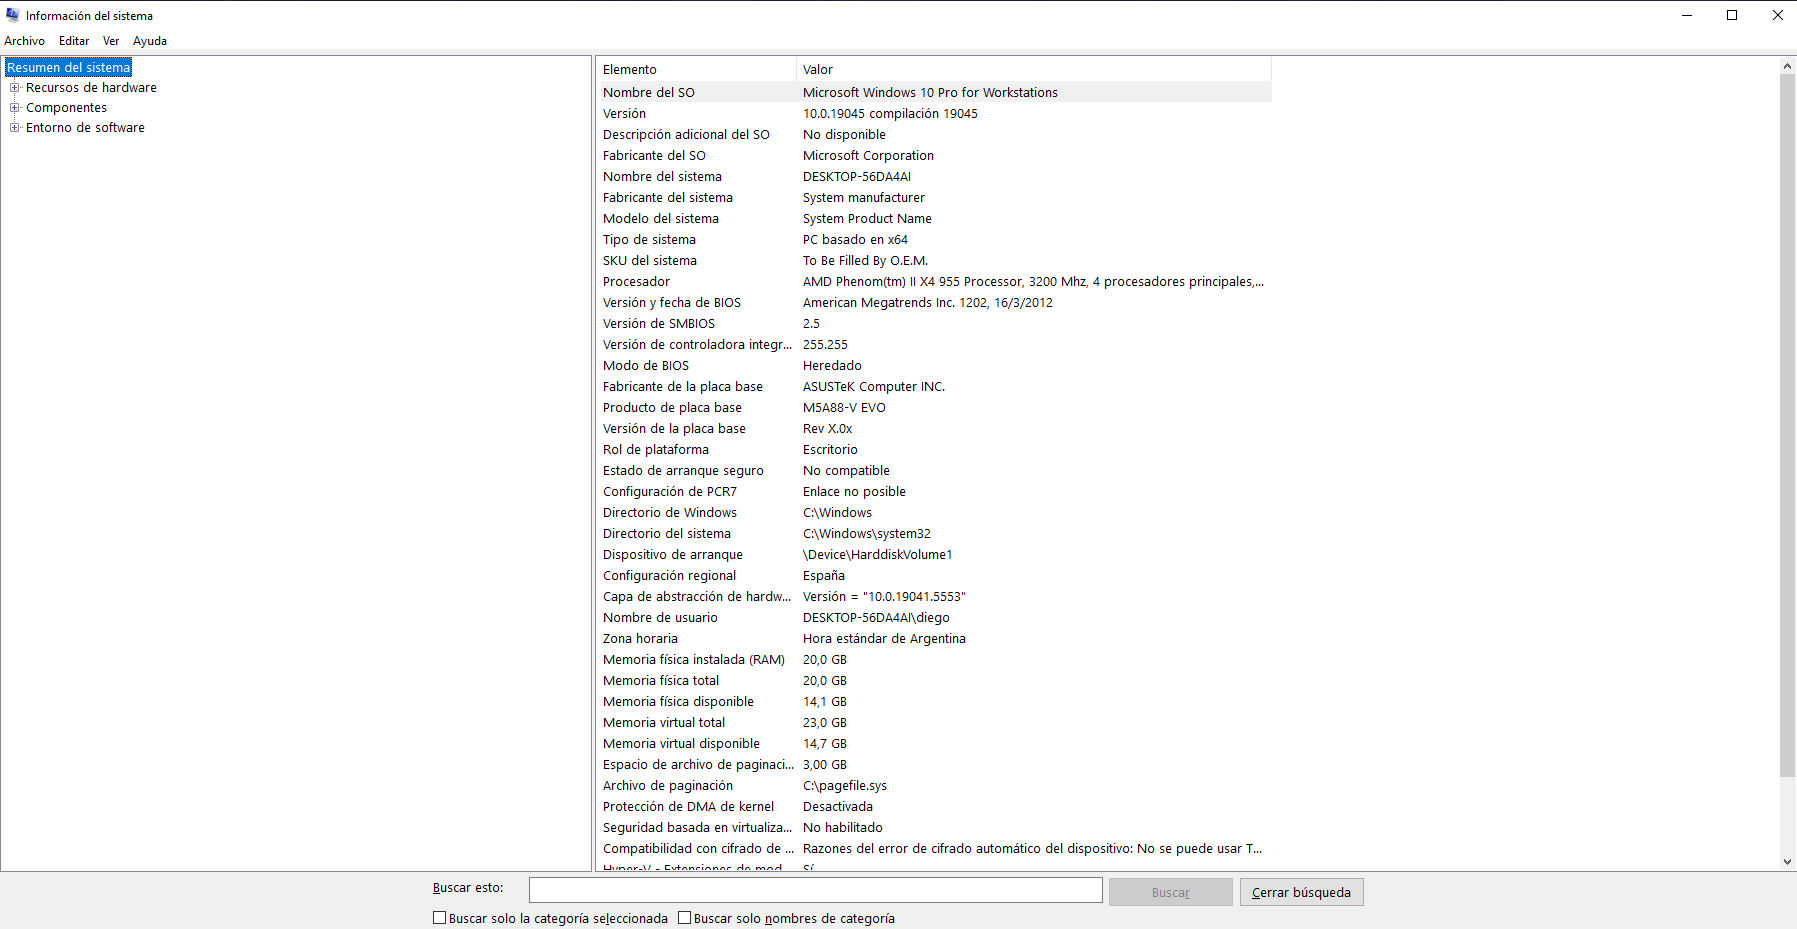Close the Información del sistema window
This screenshot has height=929, width=1797.
click(x=1777, y=15)
